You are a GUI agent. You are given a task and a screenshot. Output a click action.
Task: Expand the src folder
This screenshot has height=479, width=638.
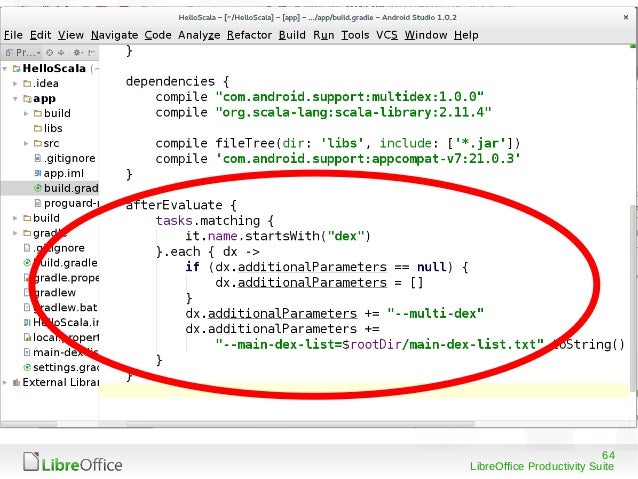tap(26, 143)
